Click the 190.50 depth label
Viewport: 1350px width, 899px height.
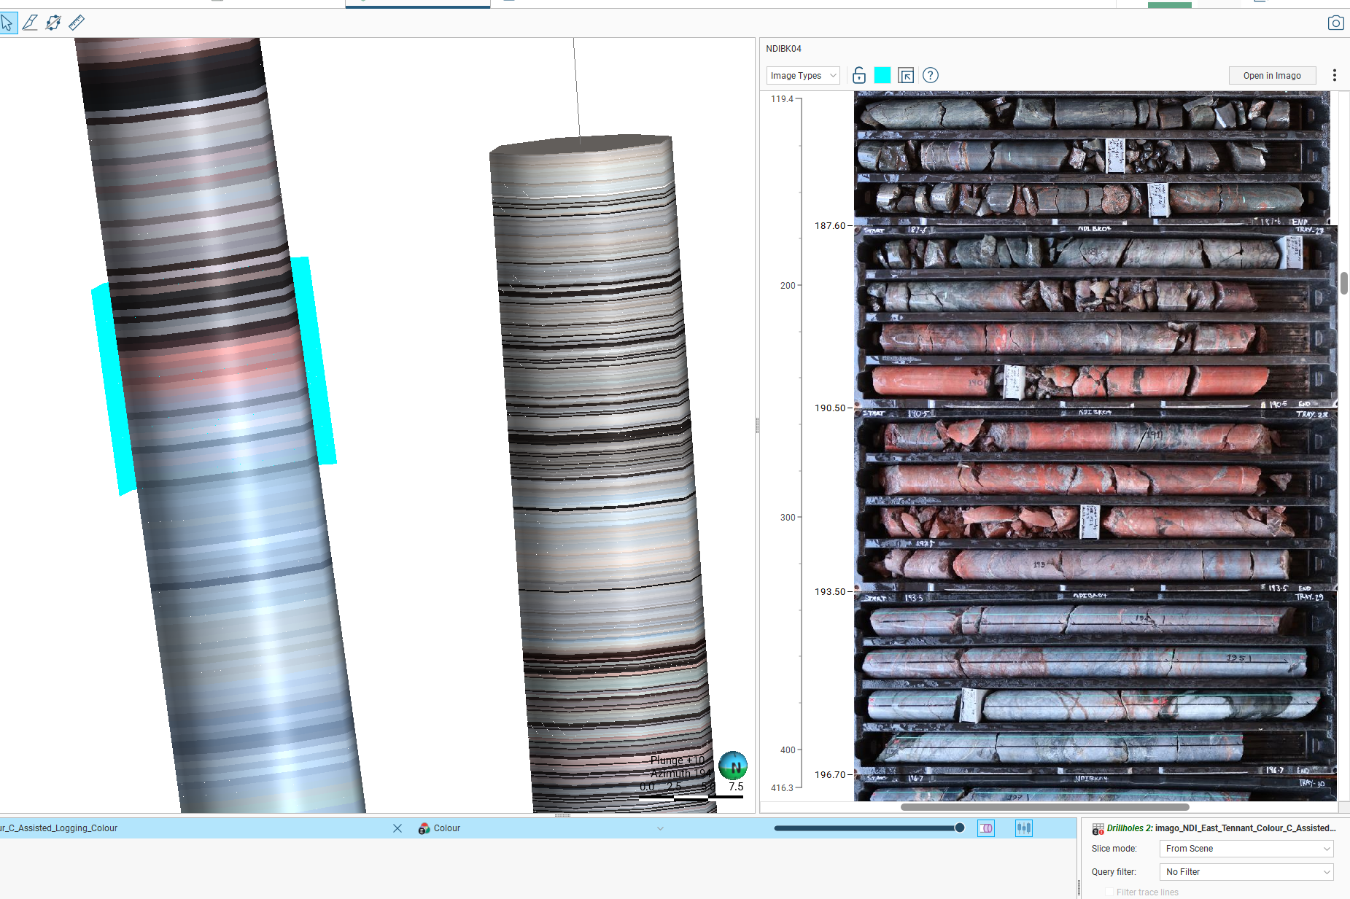(829, 408)
